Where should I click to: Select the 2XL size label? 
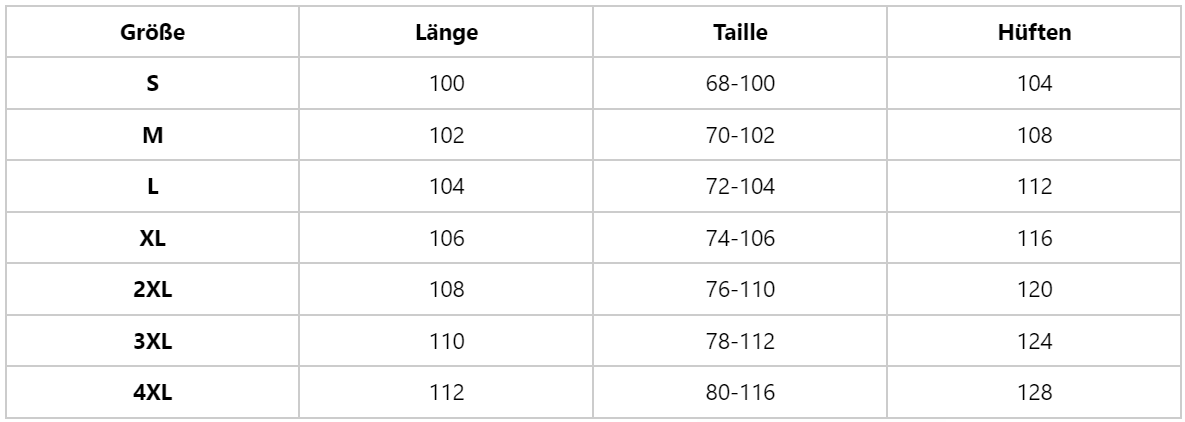coord(153,291)
